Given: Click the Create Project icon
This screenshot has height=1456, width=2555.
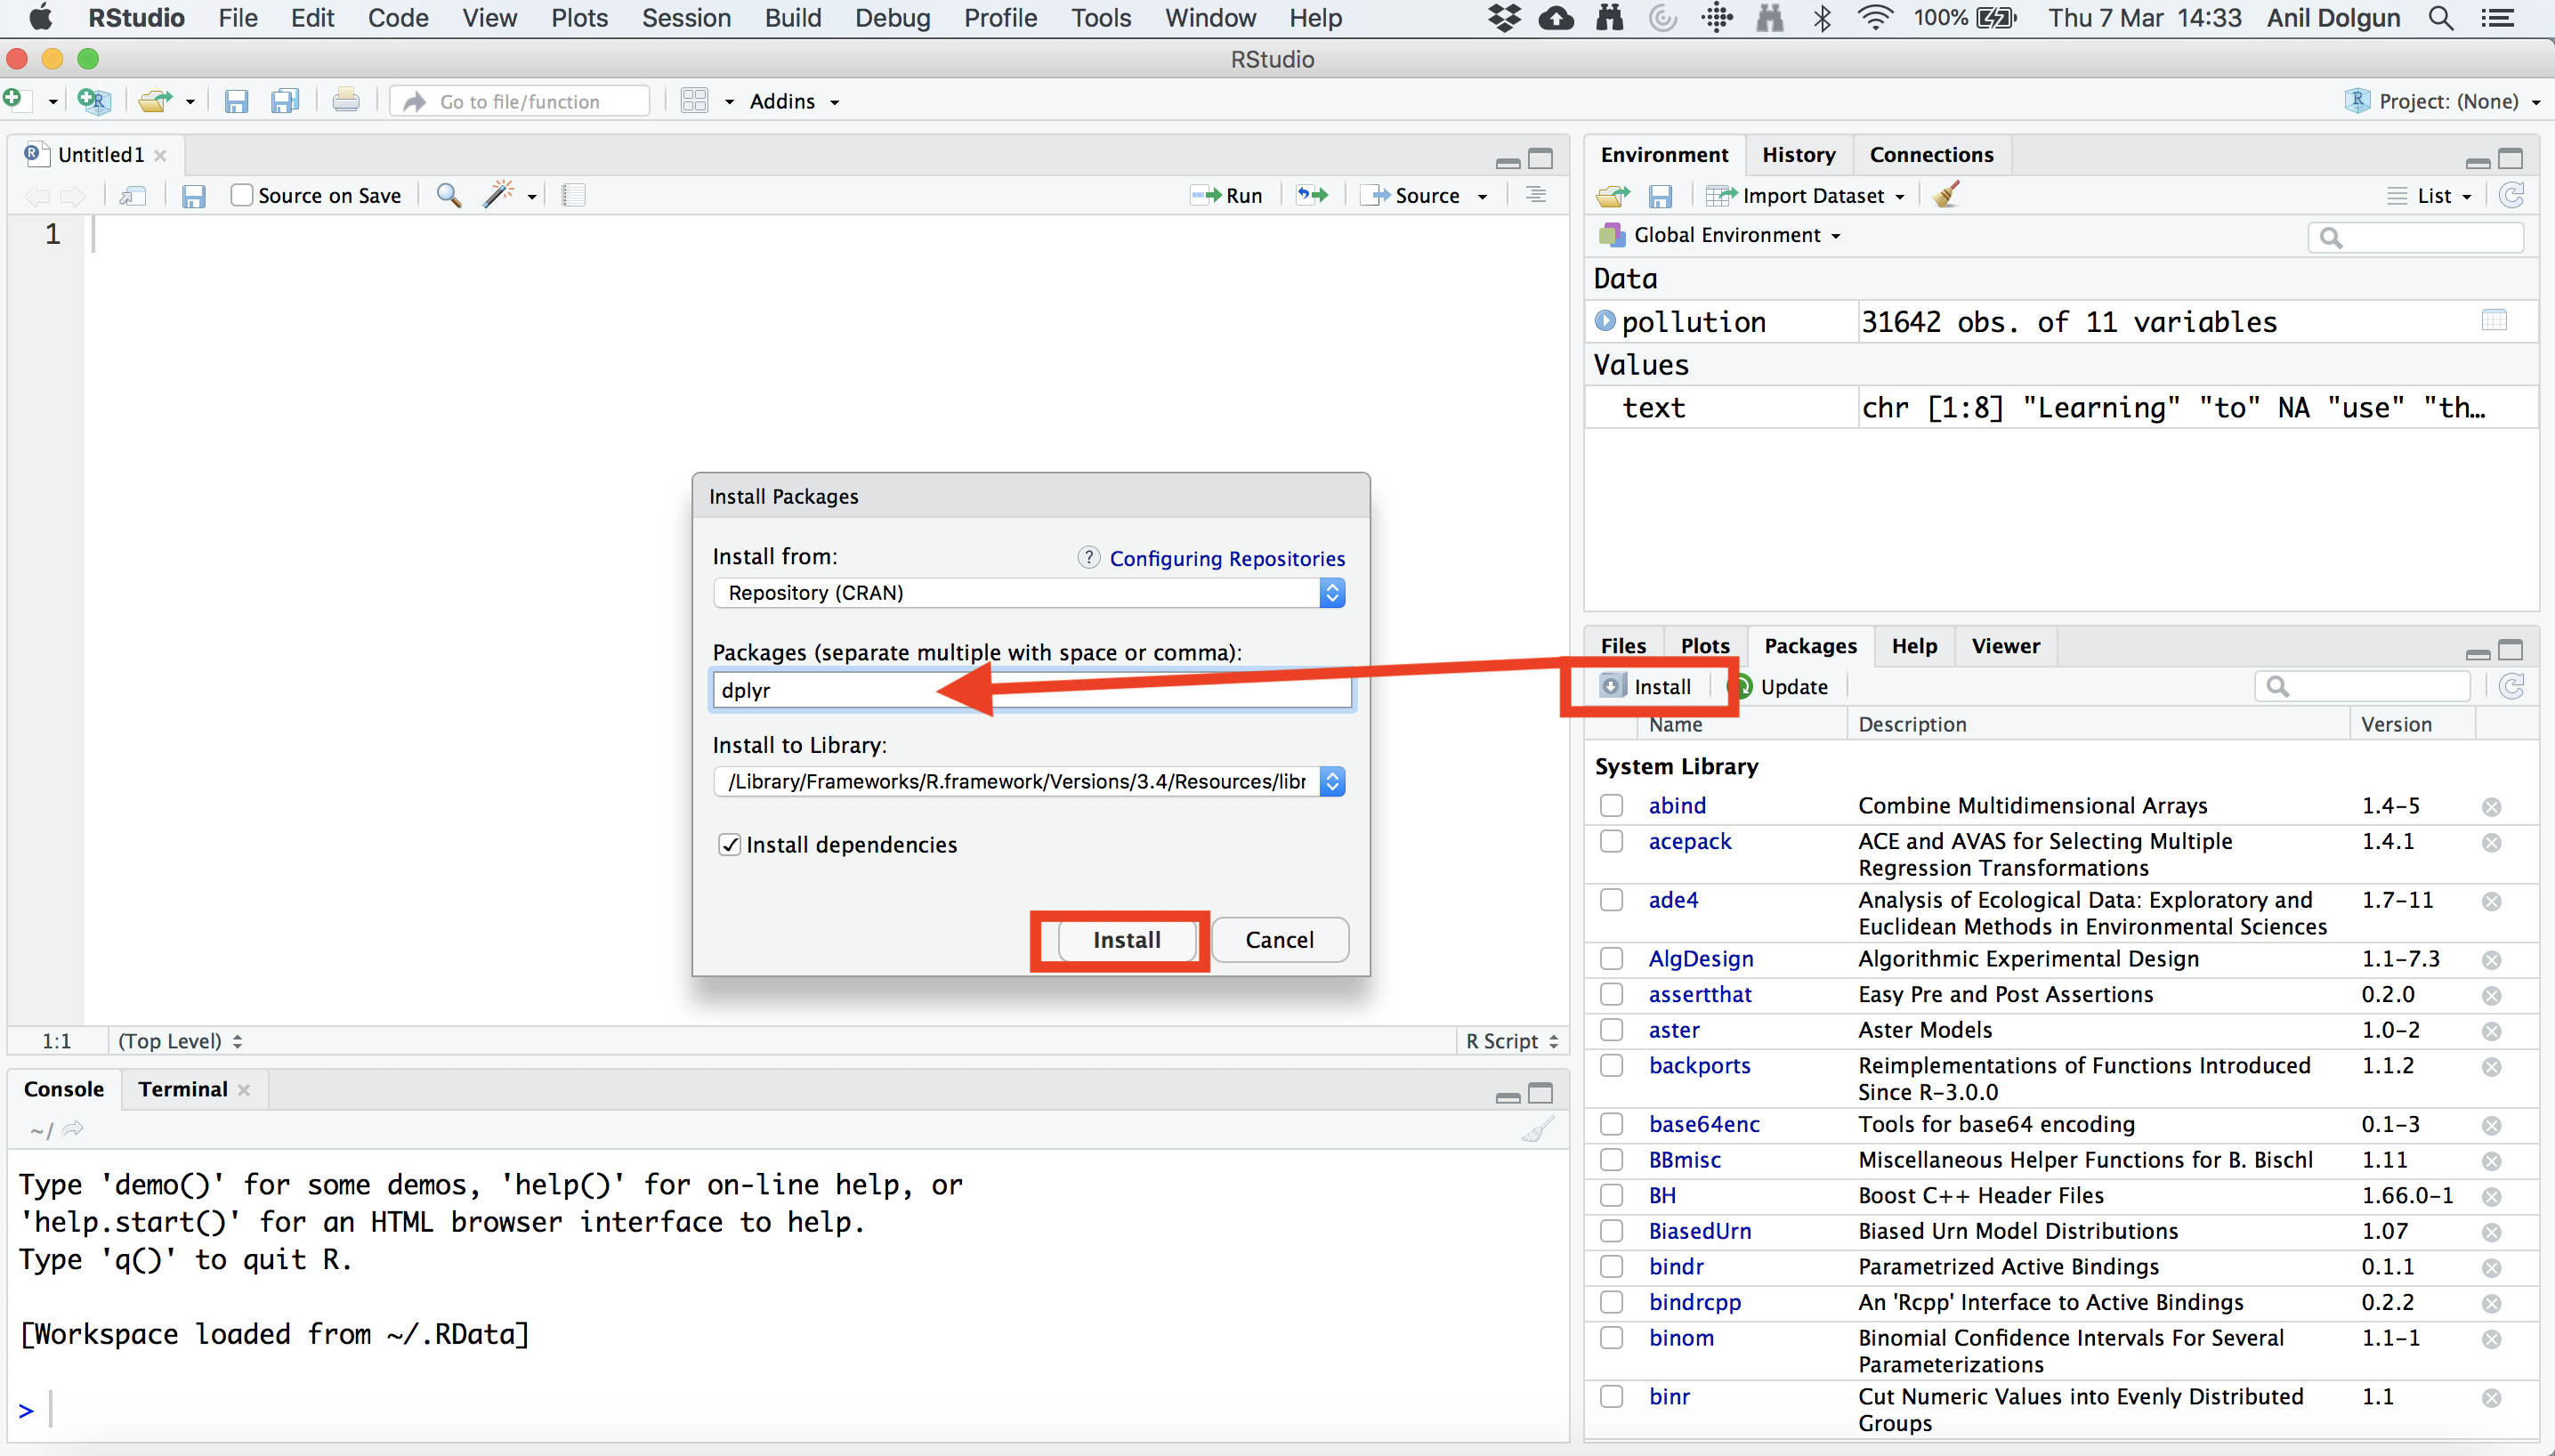Looking at the screenshot, I should 93,101.
